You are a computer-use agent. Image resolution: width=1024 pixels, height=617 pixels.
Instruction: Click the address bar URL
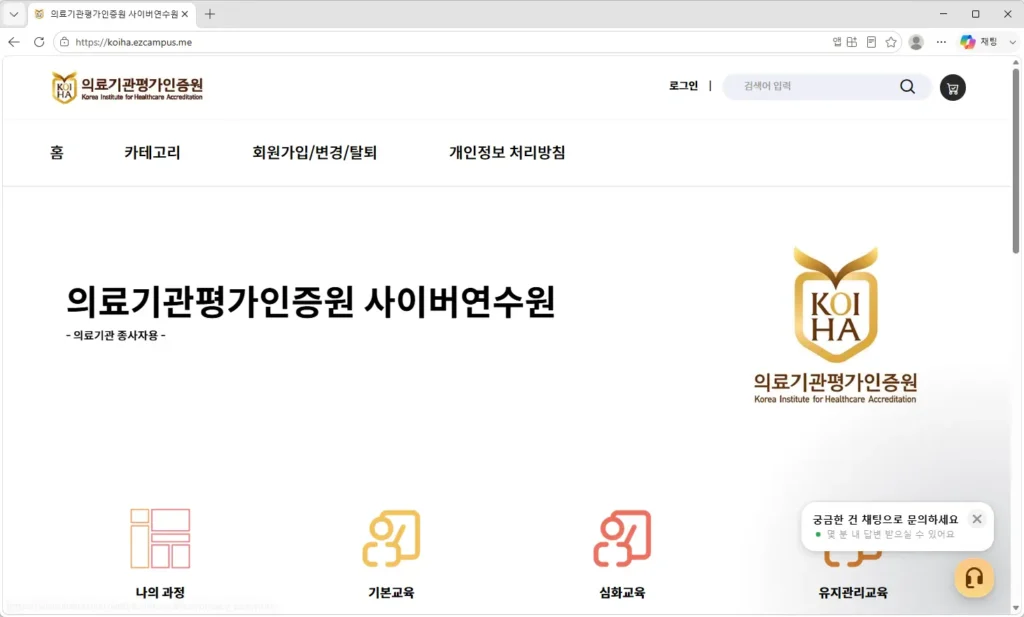(x=133, y=42)
